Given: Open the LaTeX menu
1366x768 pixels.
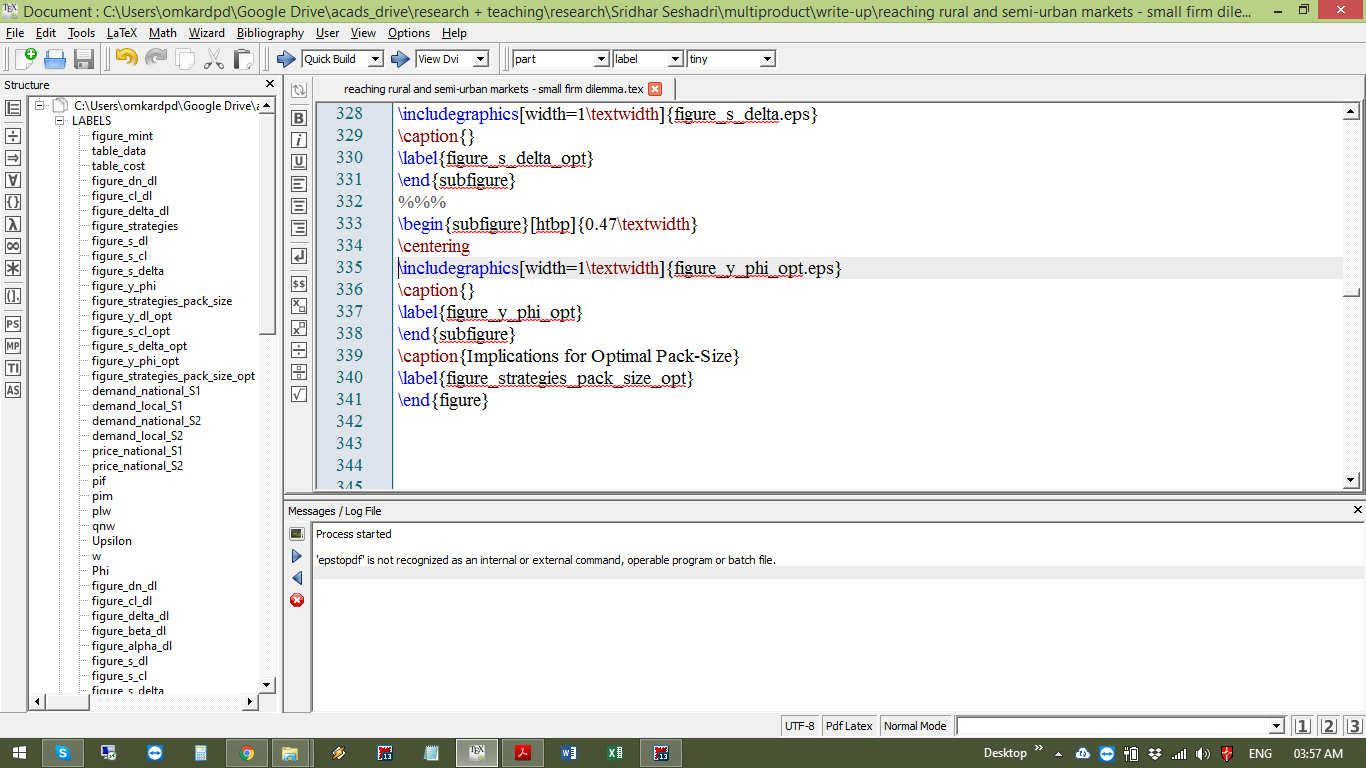Looking at the screenshot, I should click(122, 33).
